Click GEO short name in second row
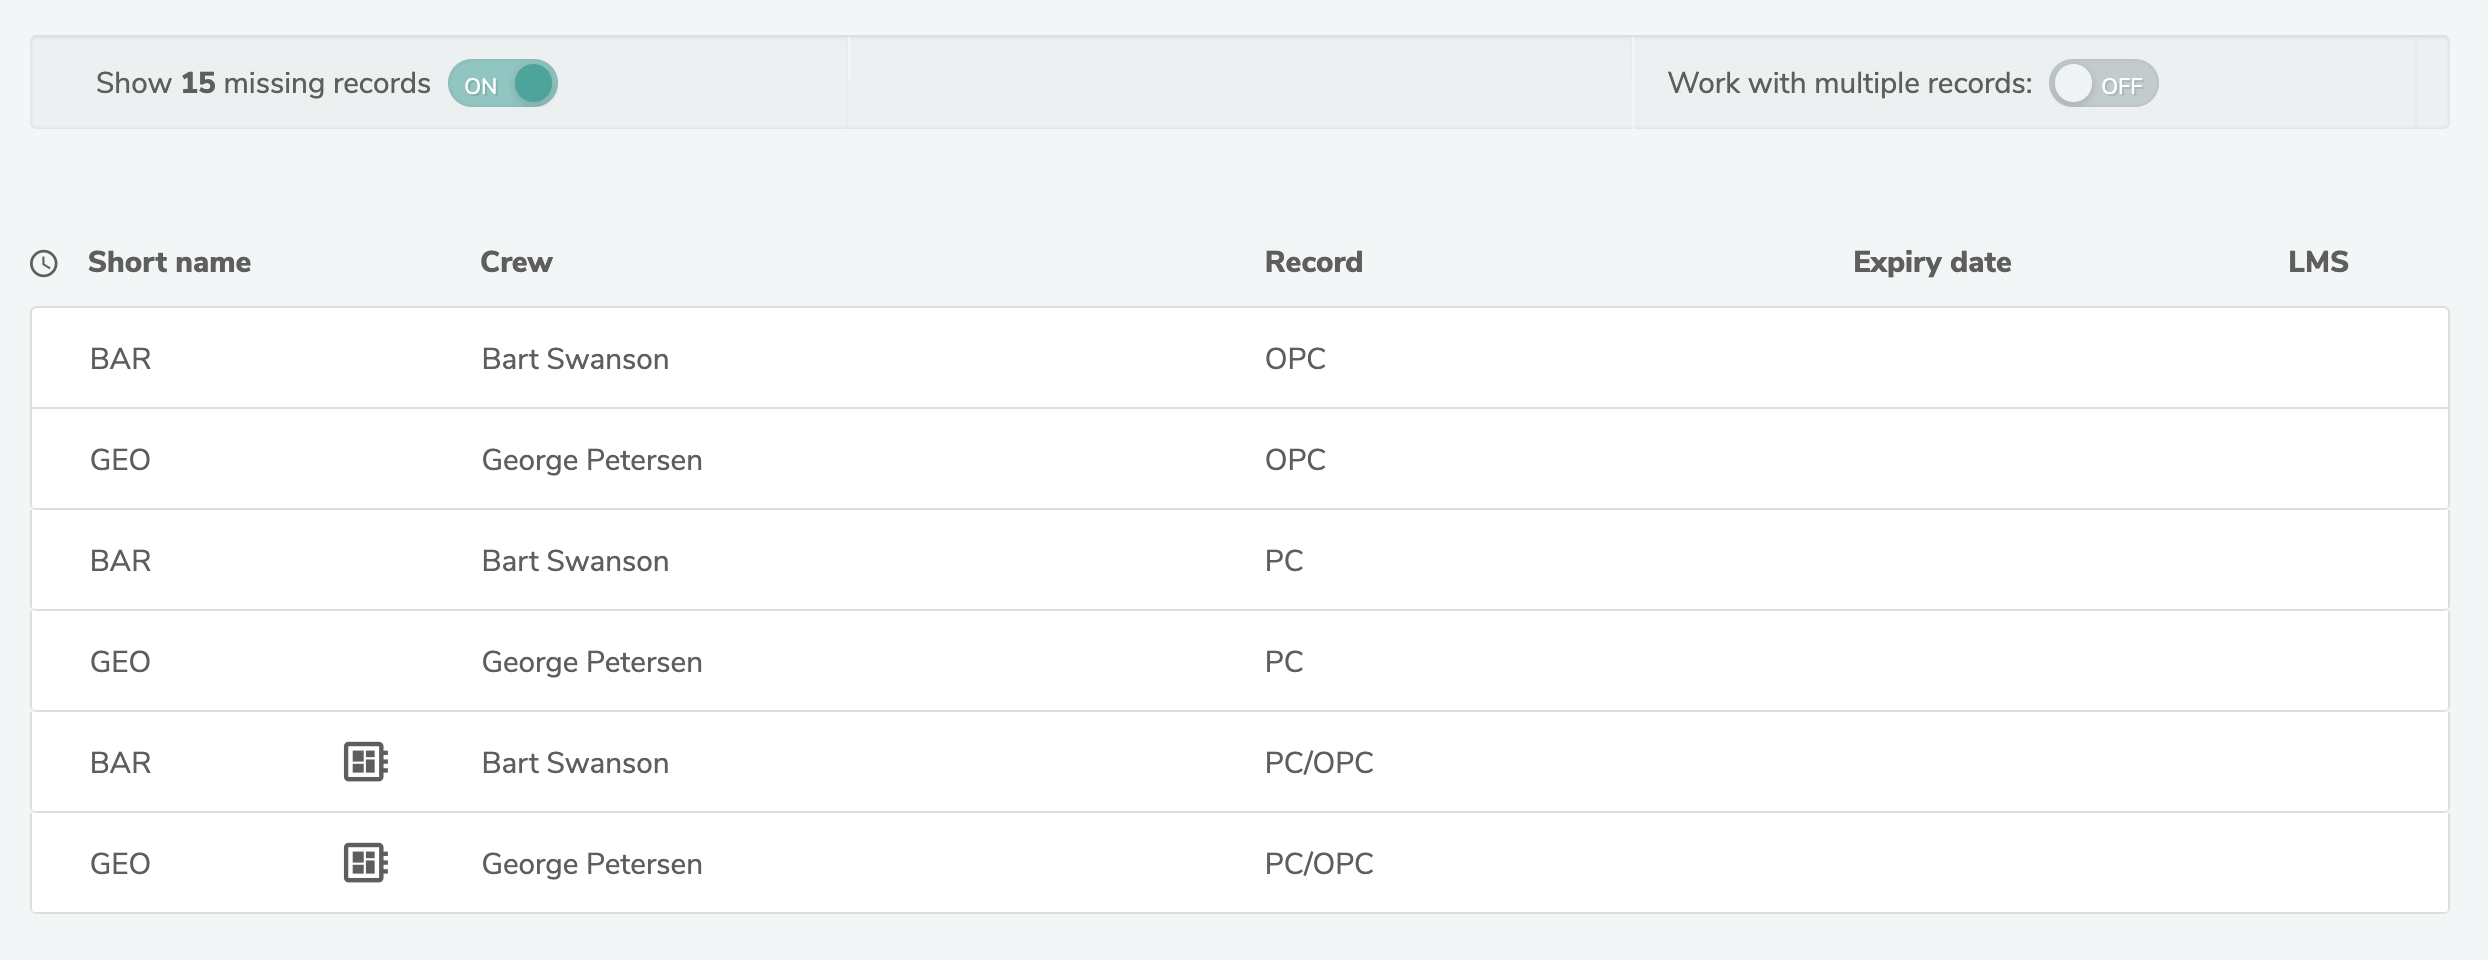The height and width of the screenshot is (960, 2488). click(x=120, y=460)
